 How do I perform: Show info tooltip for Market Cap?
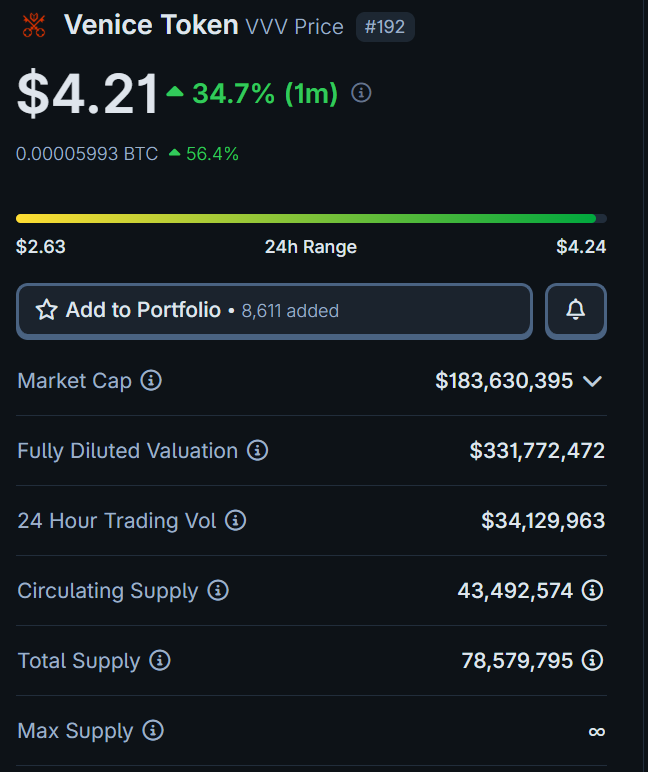pyautogui.click(x=151, y=381)
